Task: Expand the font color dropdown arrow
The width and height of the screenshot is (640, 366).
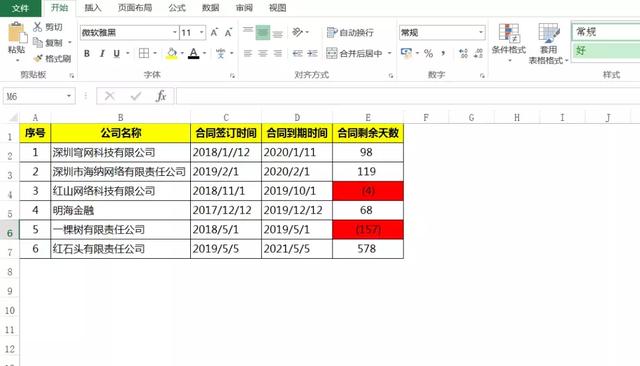Action: click(204, 53)
